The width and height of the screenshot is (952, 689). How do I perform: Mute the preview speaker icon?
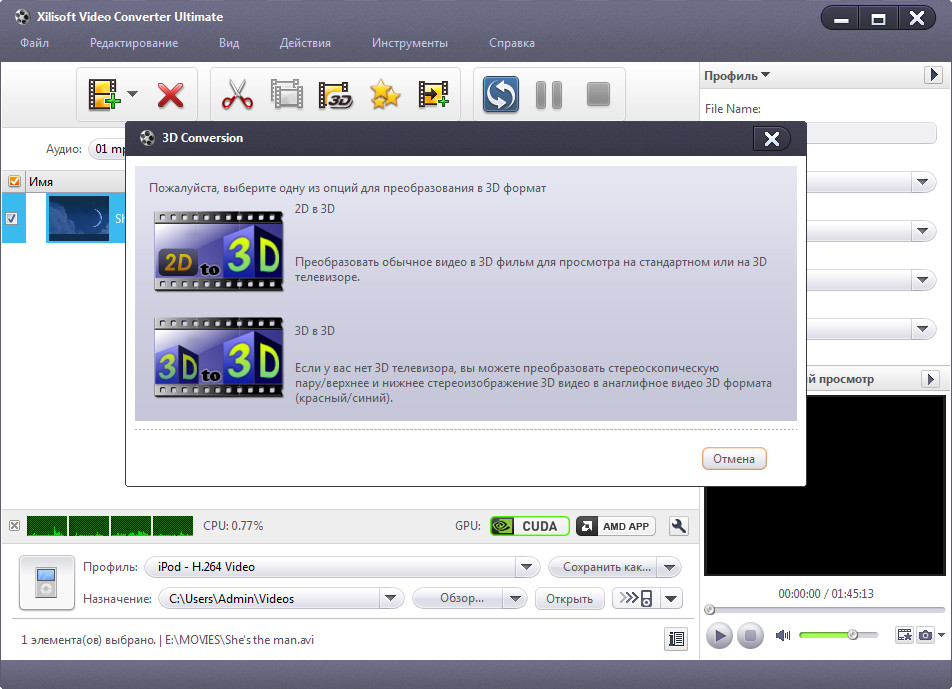[x=783, y=635]
